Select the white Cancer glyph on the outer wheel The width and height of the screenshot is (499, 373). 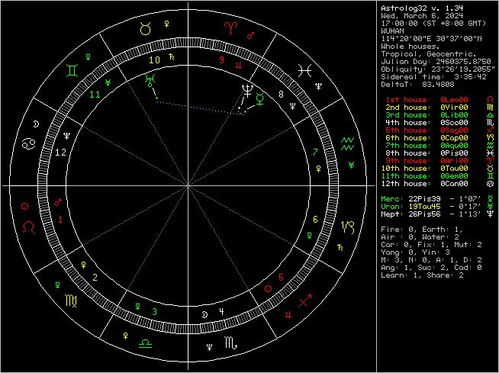tap(28, 144)
